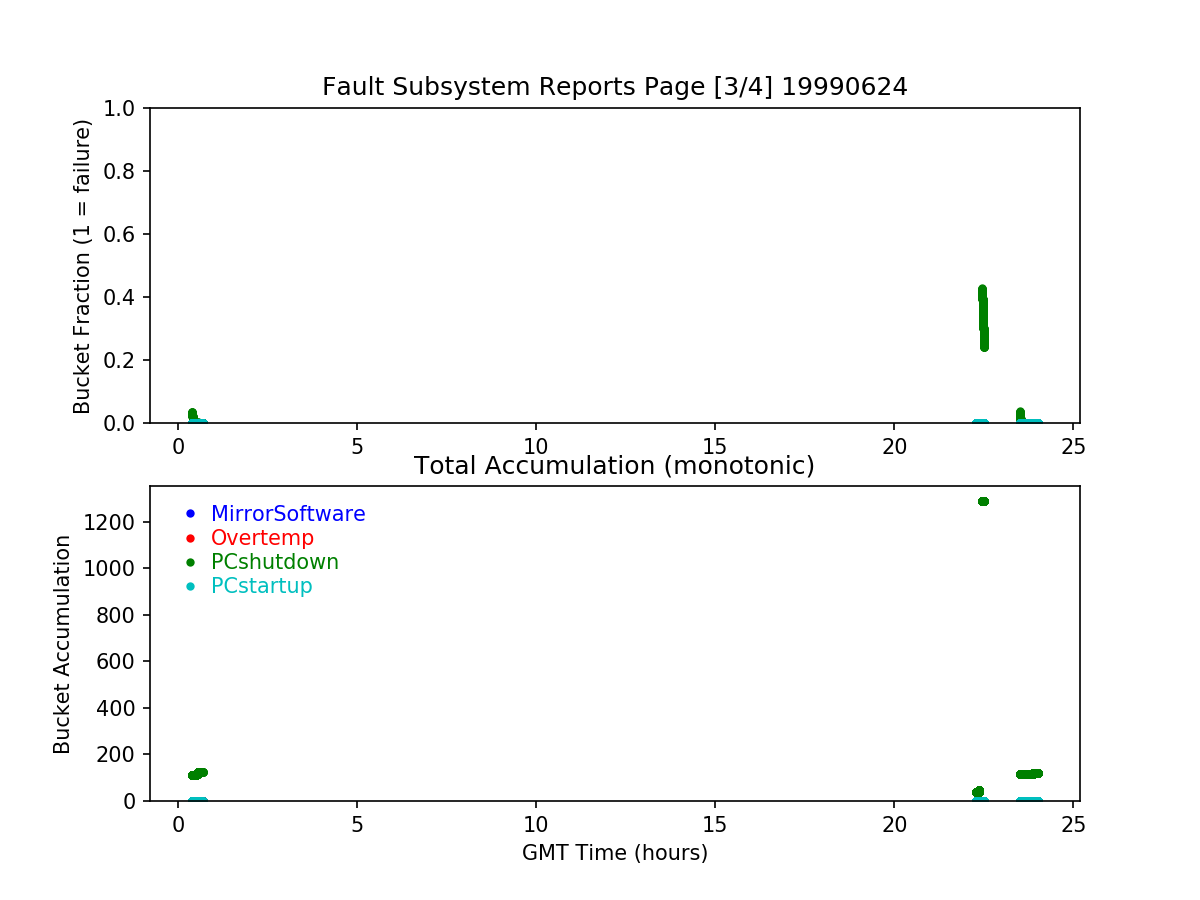
Task: Select the 1000 tick label on accumulation axis
Action: tap(116, 568)
